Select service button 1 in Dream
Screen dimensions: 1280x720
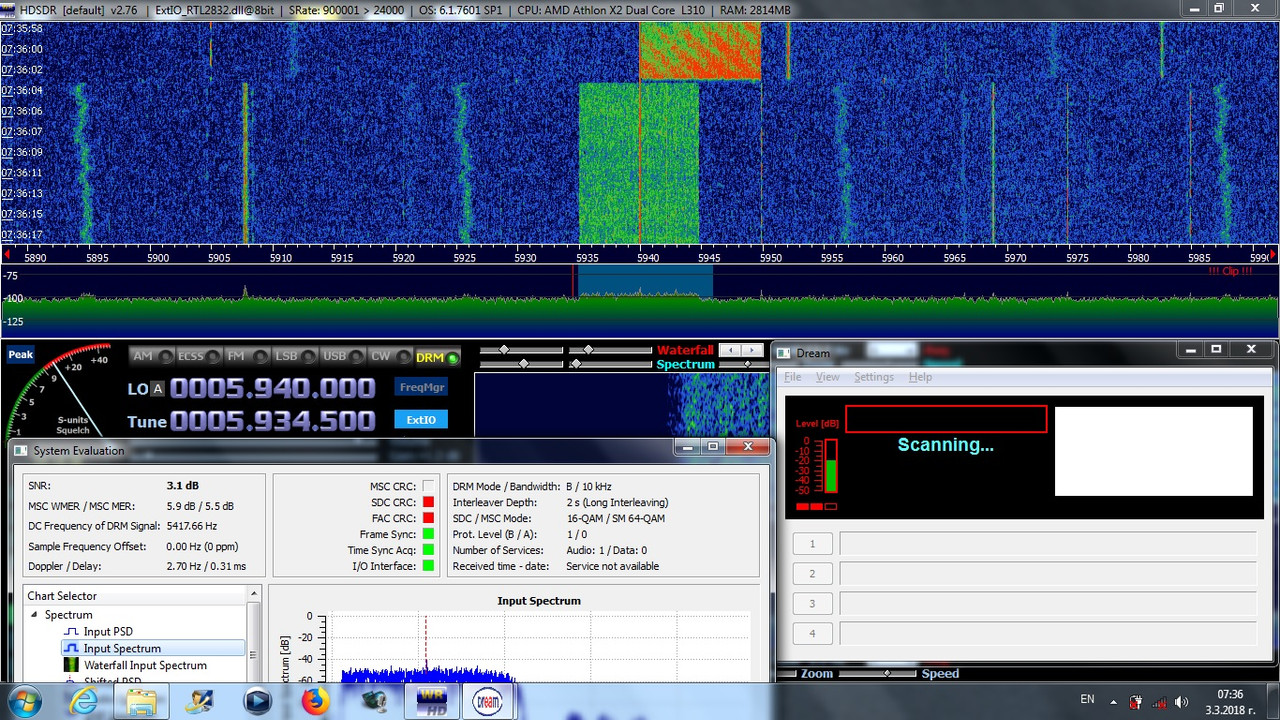coord(812,544)
